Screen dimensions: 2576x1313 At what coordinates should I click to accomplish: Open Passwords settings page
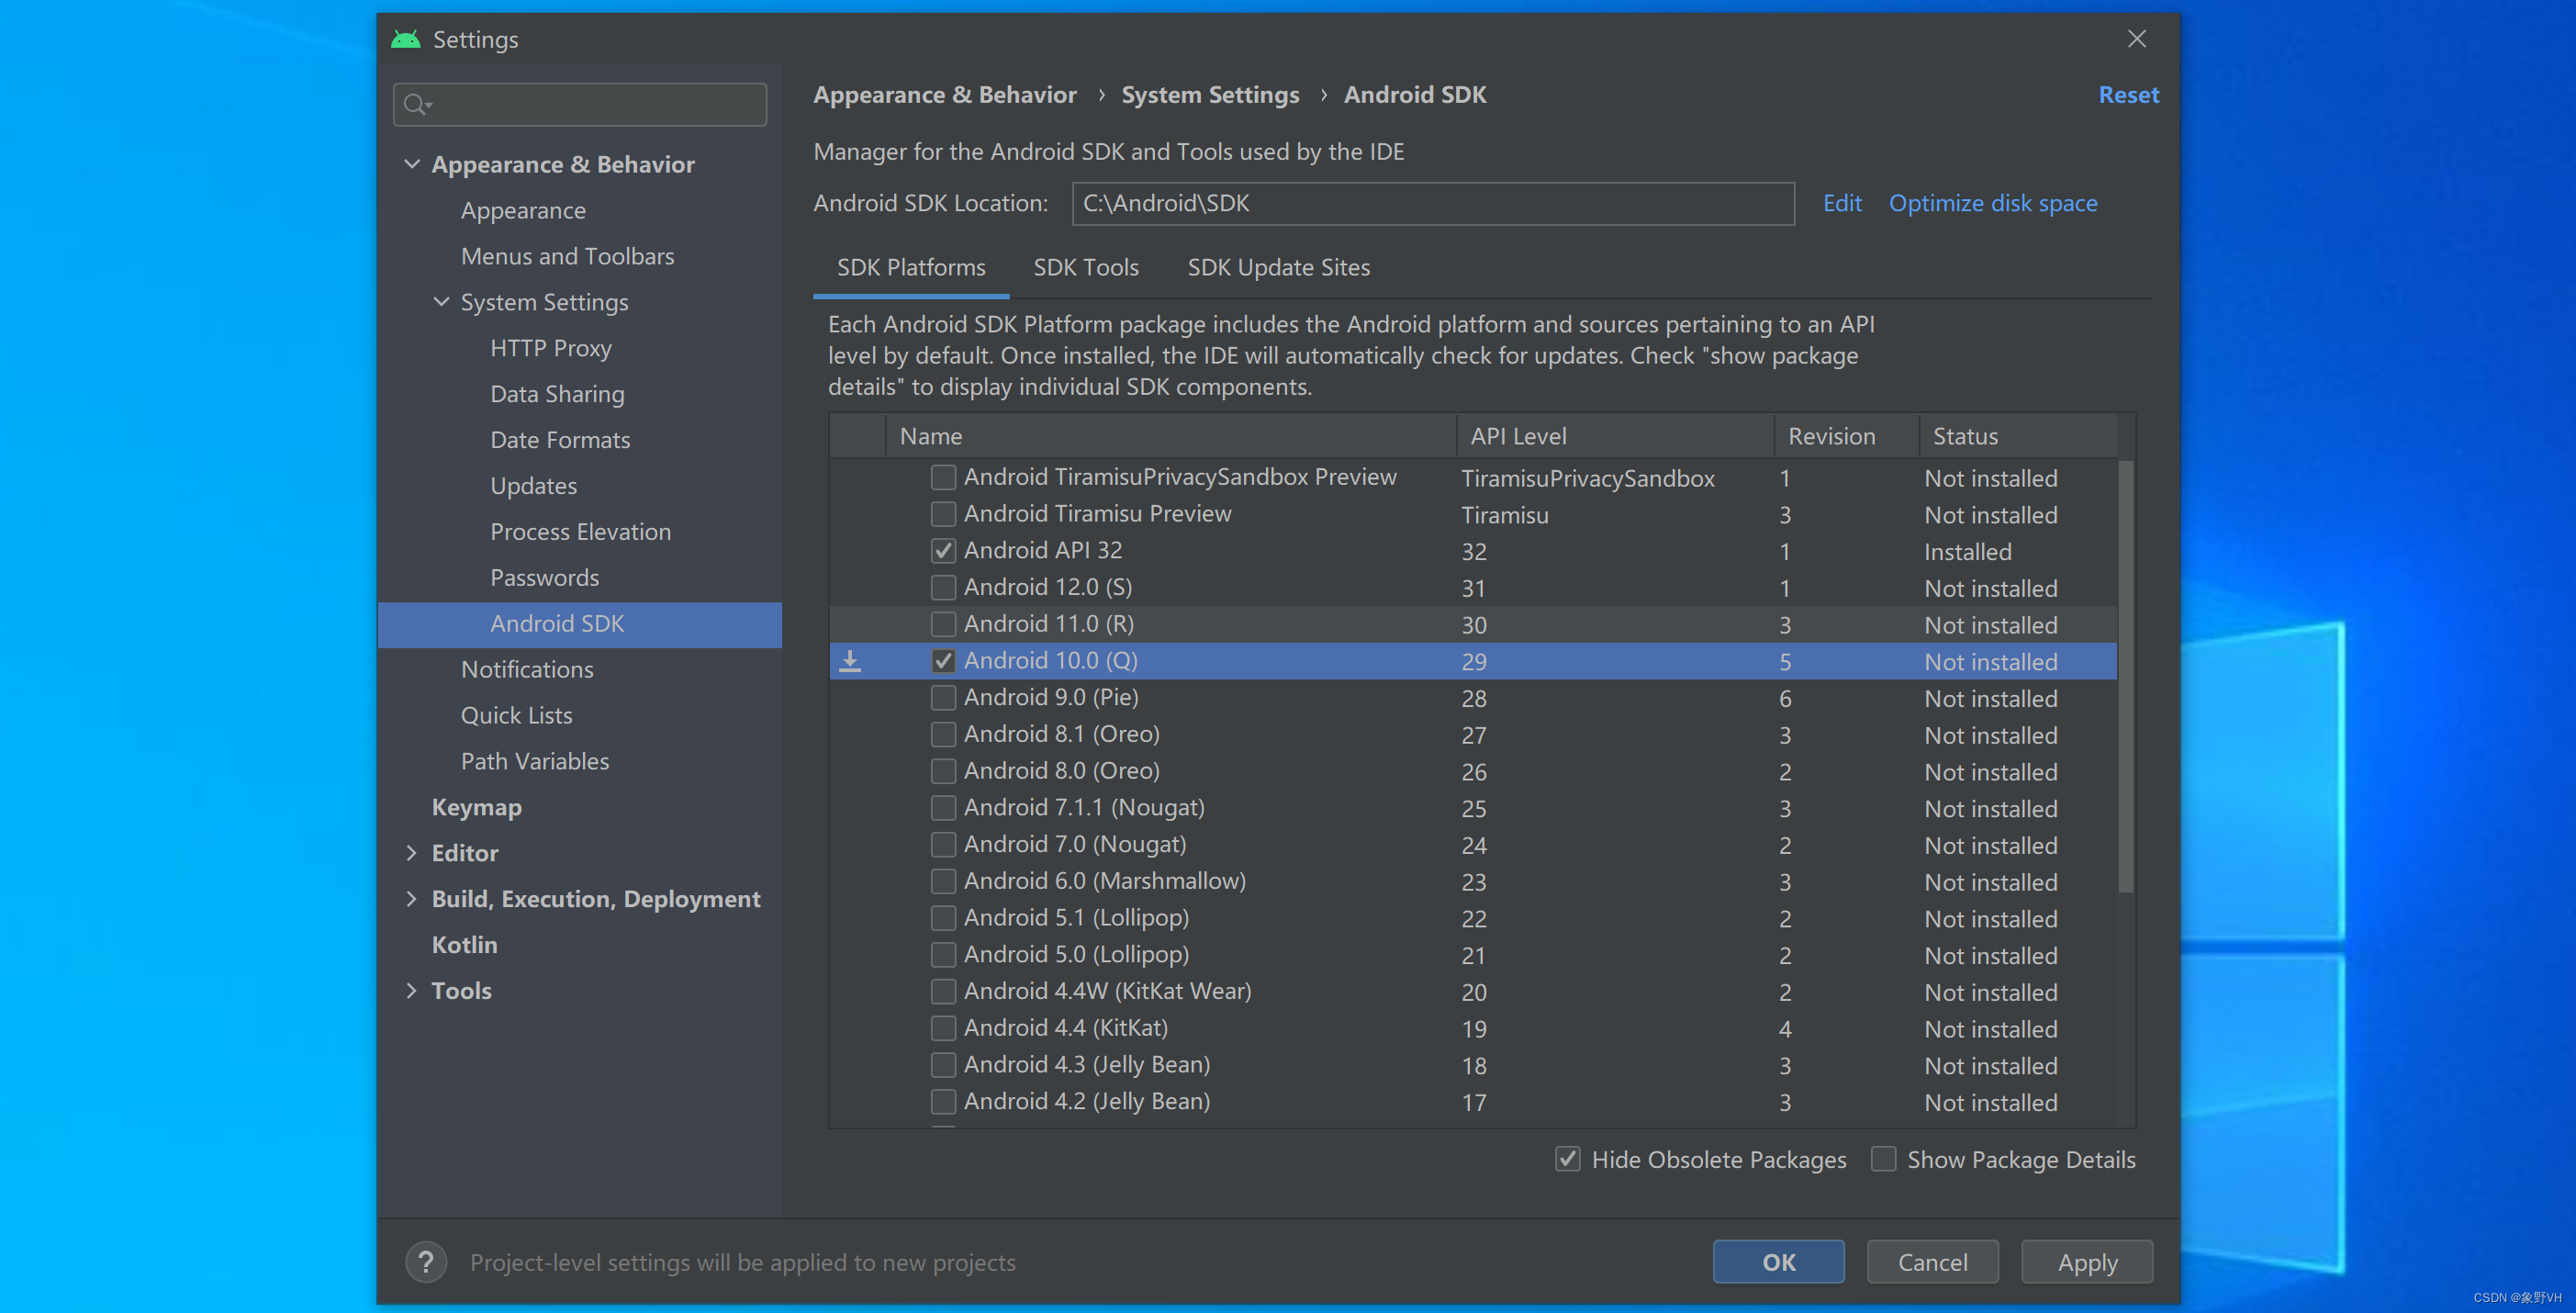(544, 578)
